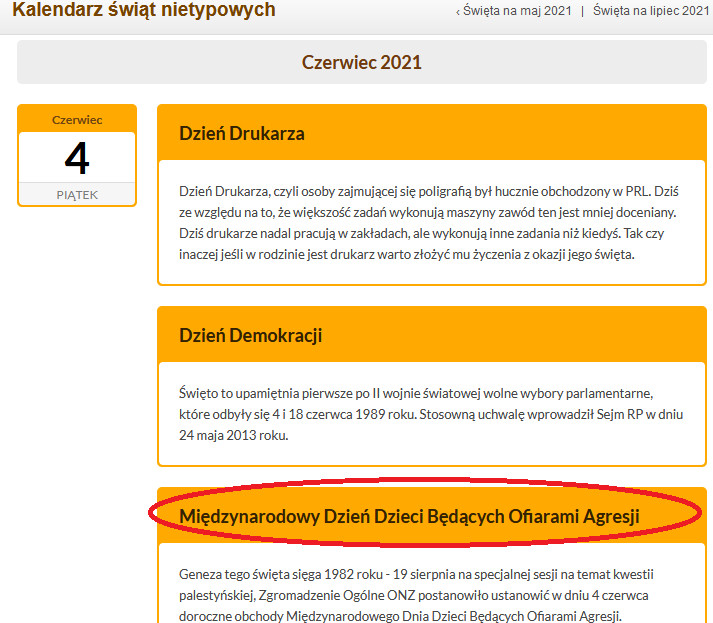This screenshot has width=713, height=623.
Task: Go to Święta na lipiec 2021
Action: (x=651, y=11)
